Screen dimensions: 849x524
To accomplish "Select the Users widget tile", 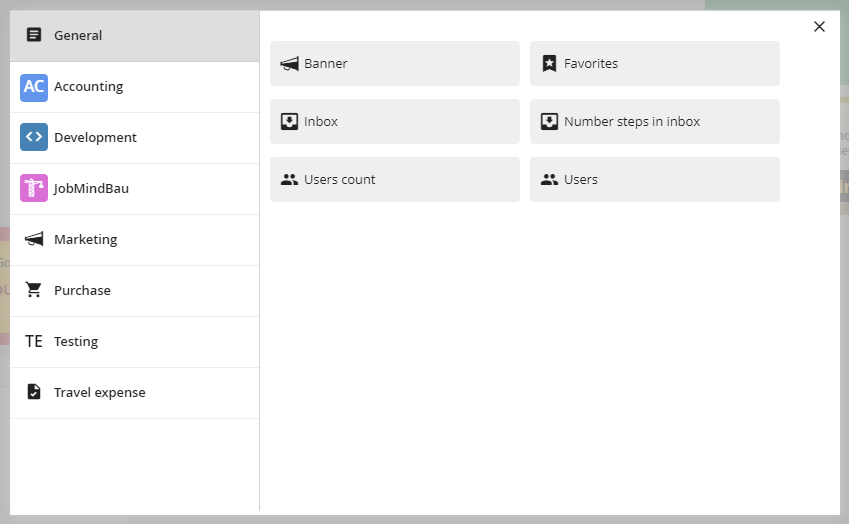I will click(654, 180).
